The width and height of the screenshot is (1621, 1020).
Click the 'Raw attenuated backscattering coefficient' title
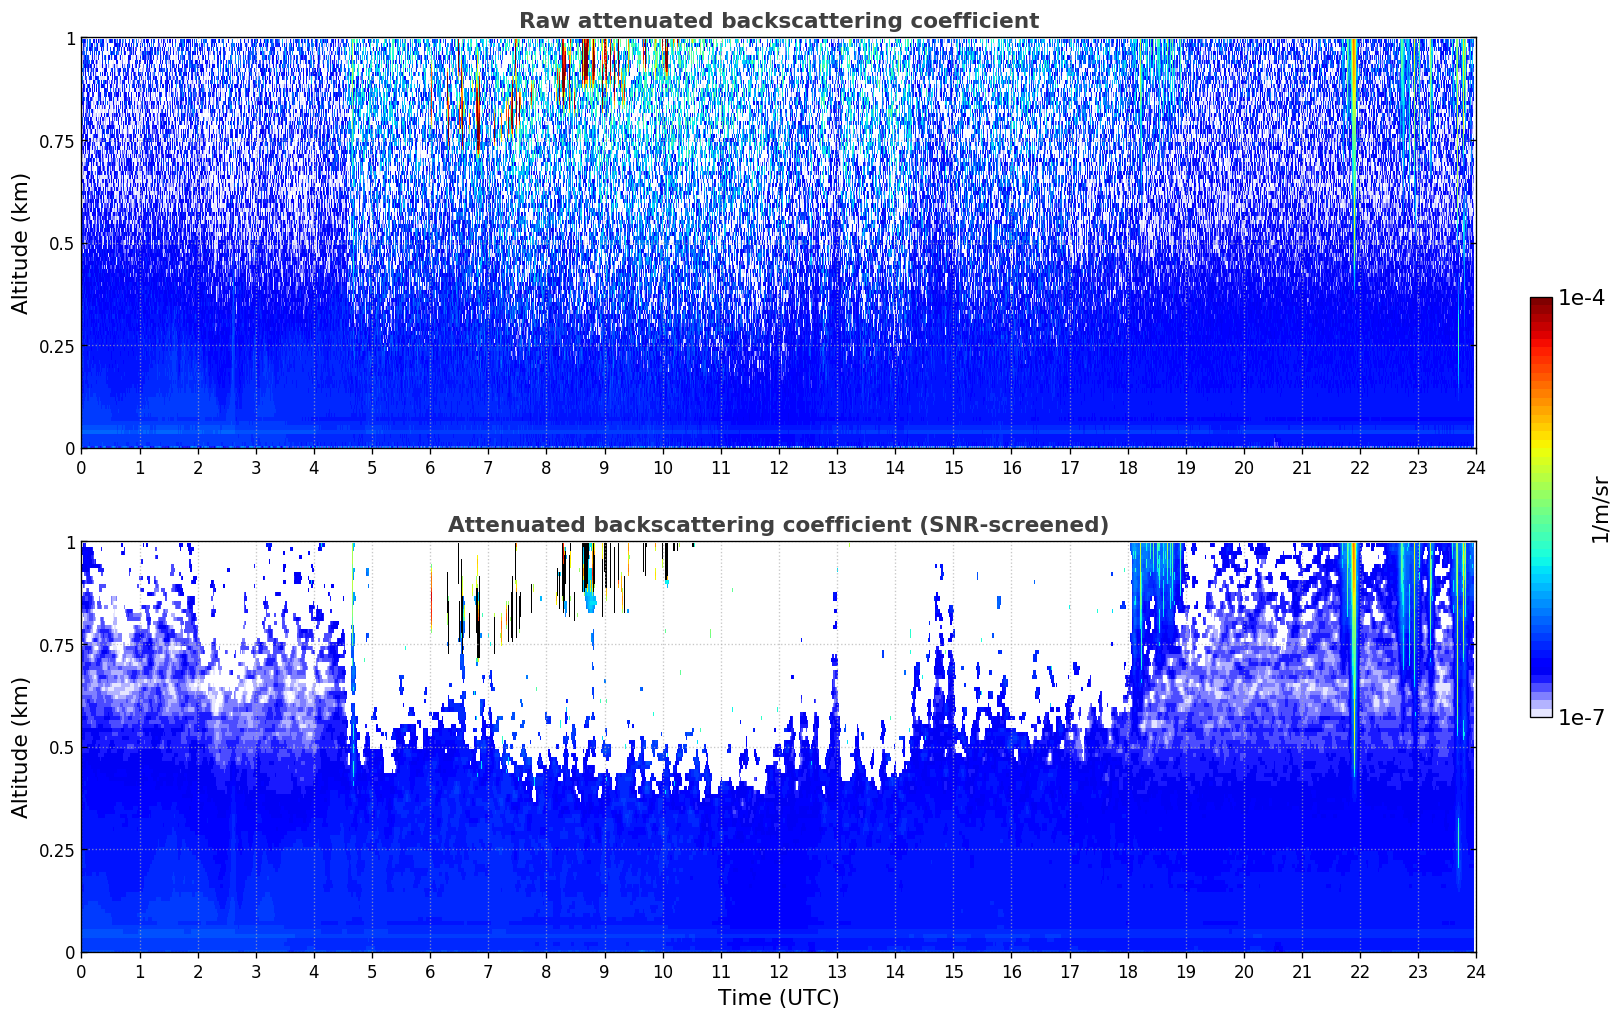coord(778,21)
